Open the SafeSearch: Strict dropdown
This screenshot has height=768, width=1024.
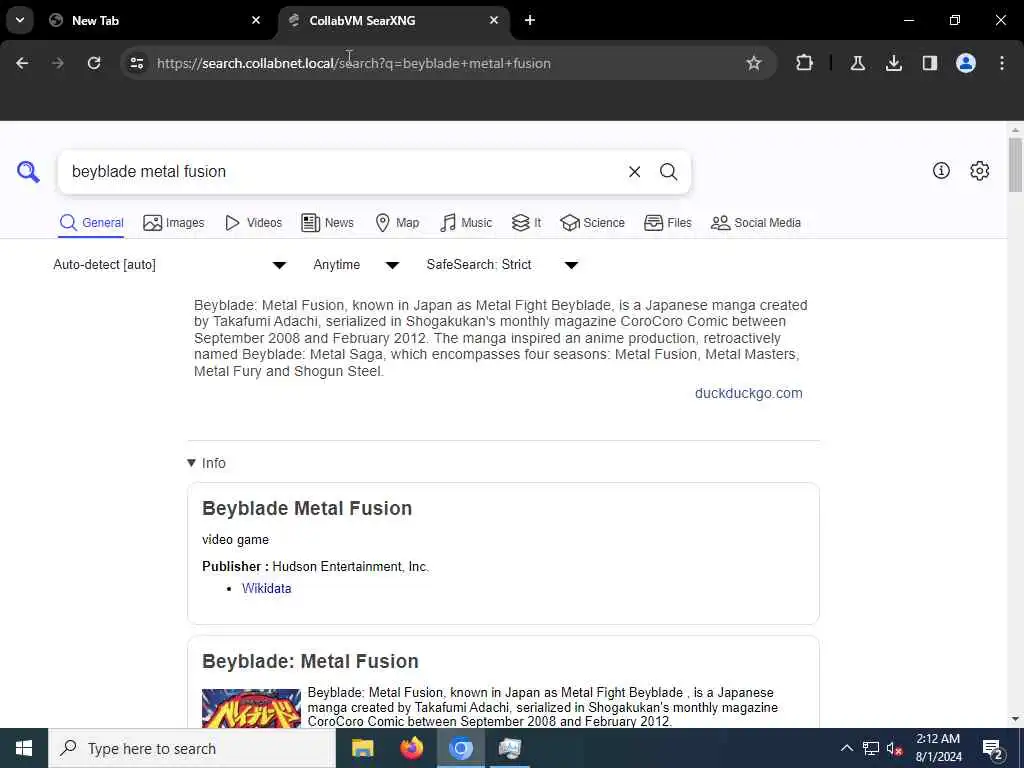(502, 264)
